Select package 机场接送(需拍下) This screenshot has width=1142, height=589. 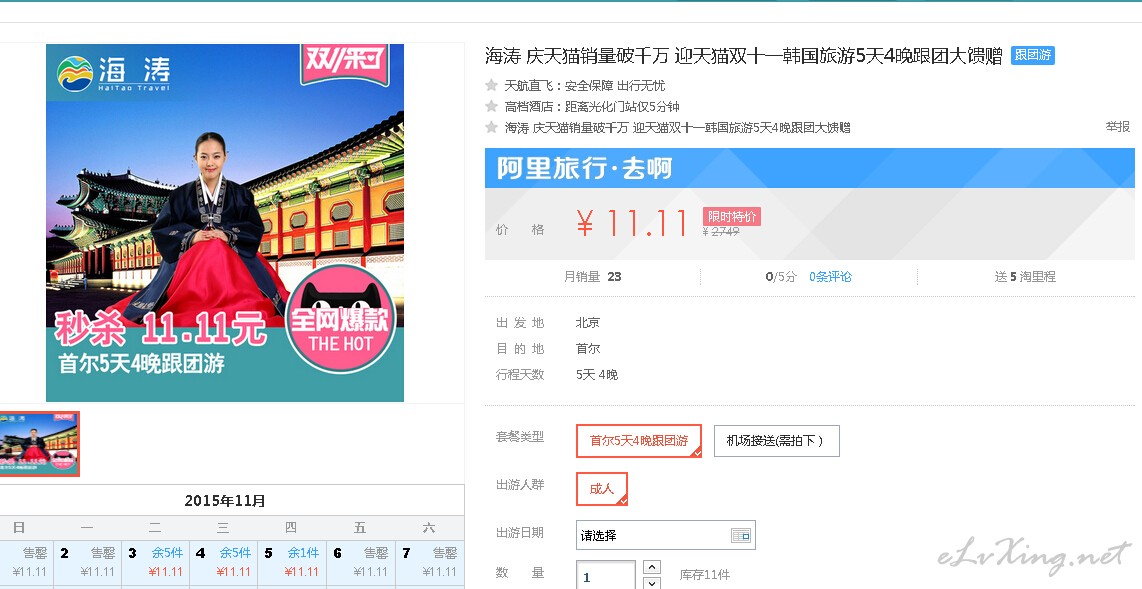(x=776, y=441)
